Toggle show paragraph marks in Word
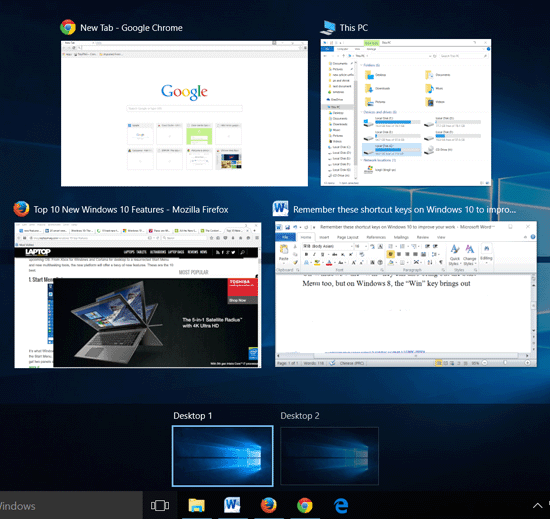Screen dimensions: 550x519 [441, 262]
